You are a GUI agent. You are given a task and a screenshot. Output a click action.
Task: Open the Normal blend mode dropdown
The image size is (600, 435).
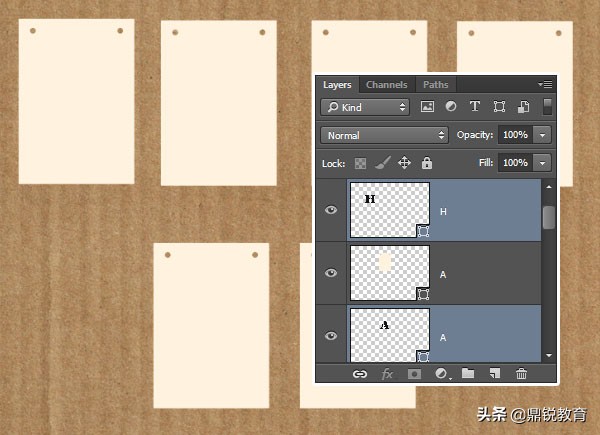[385, 135]
